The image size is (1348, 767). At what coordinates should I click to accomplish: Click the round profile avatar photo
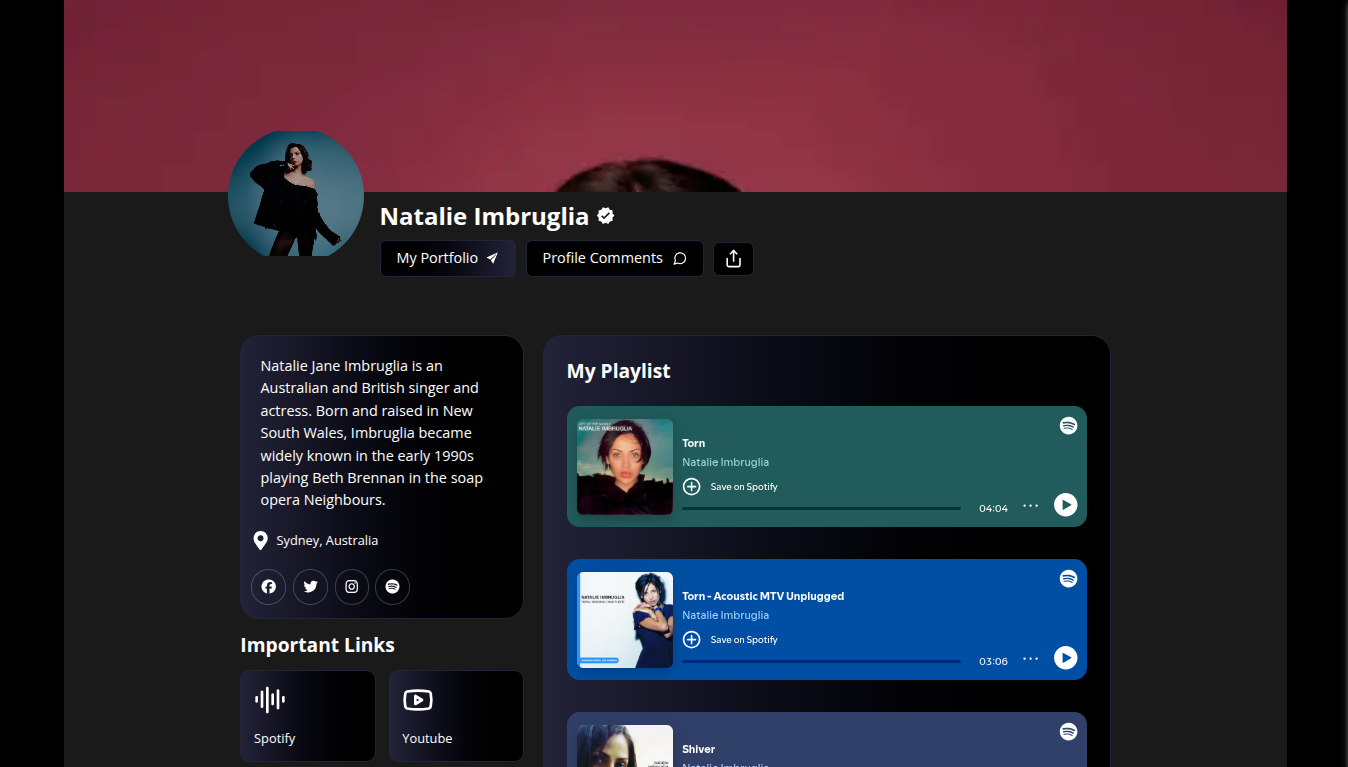[x=296, y=193]
